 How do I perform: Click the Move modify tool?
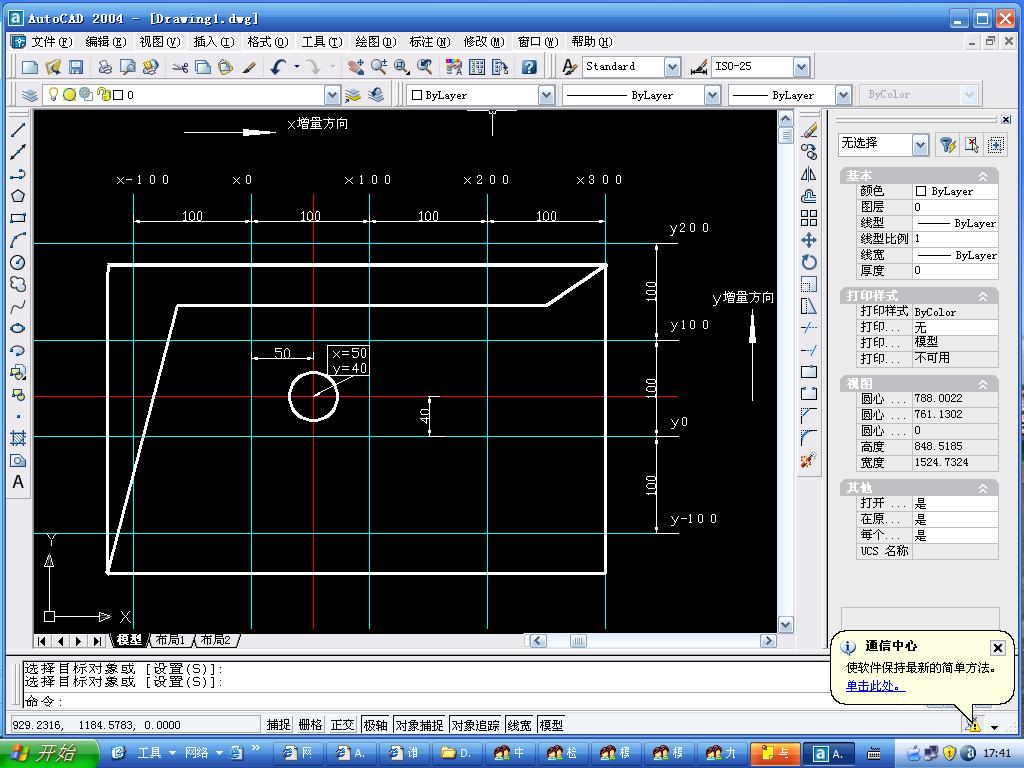(809, 240)
